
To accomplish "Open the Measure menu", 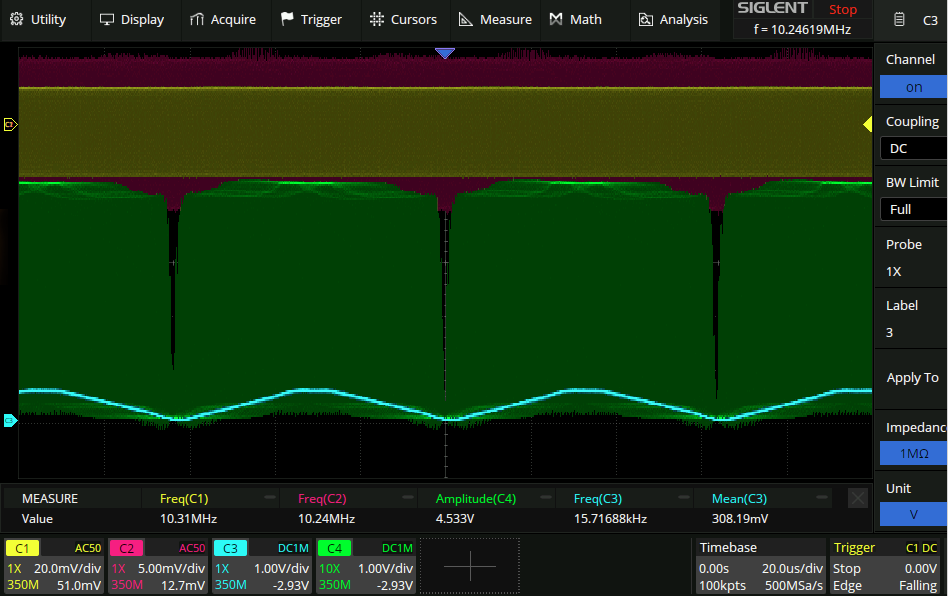I will (x=495, y=19).
